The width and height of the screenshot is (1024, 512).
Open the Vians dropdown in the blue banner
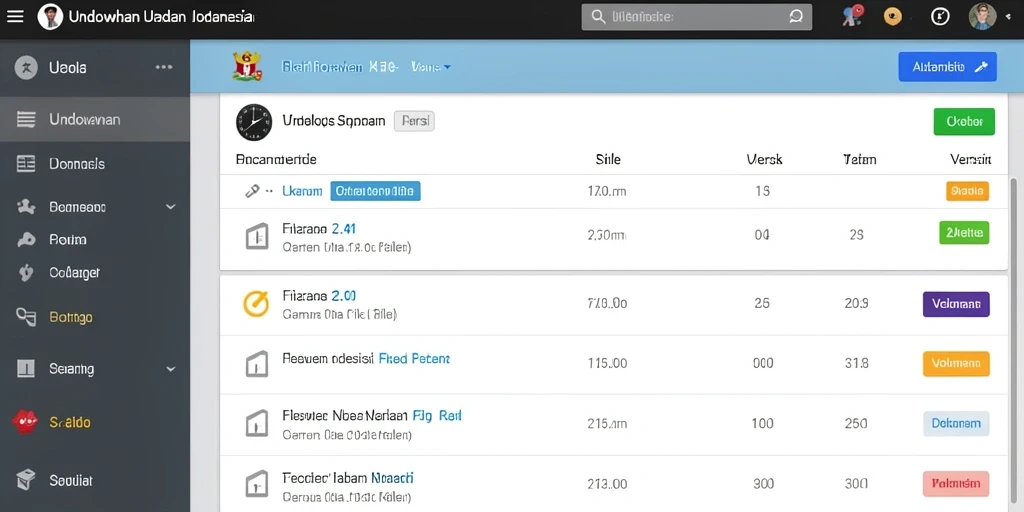[x=431, y=67]
